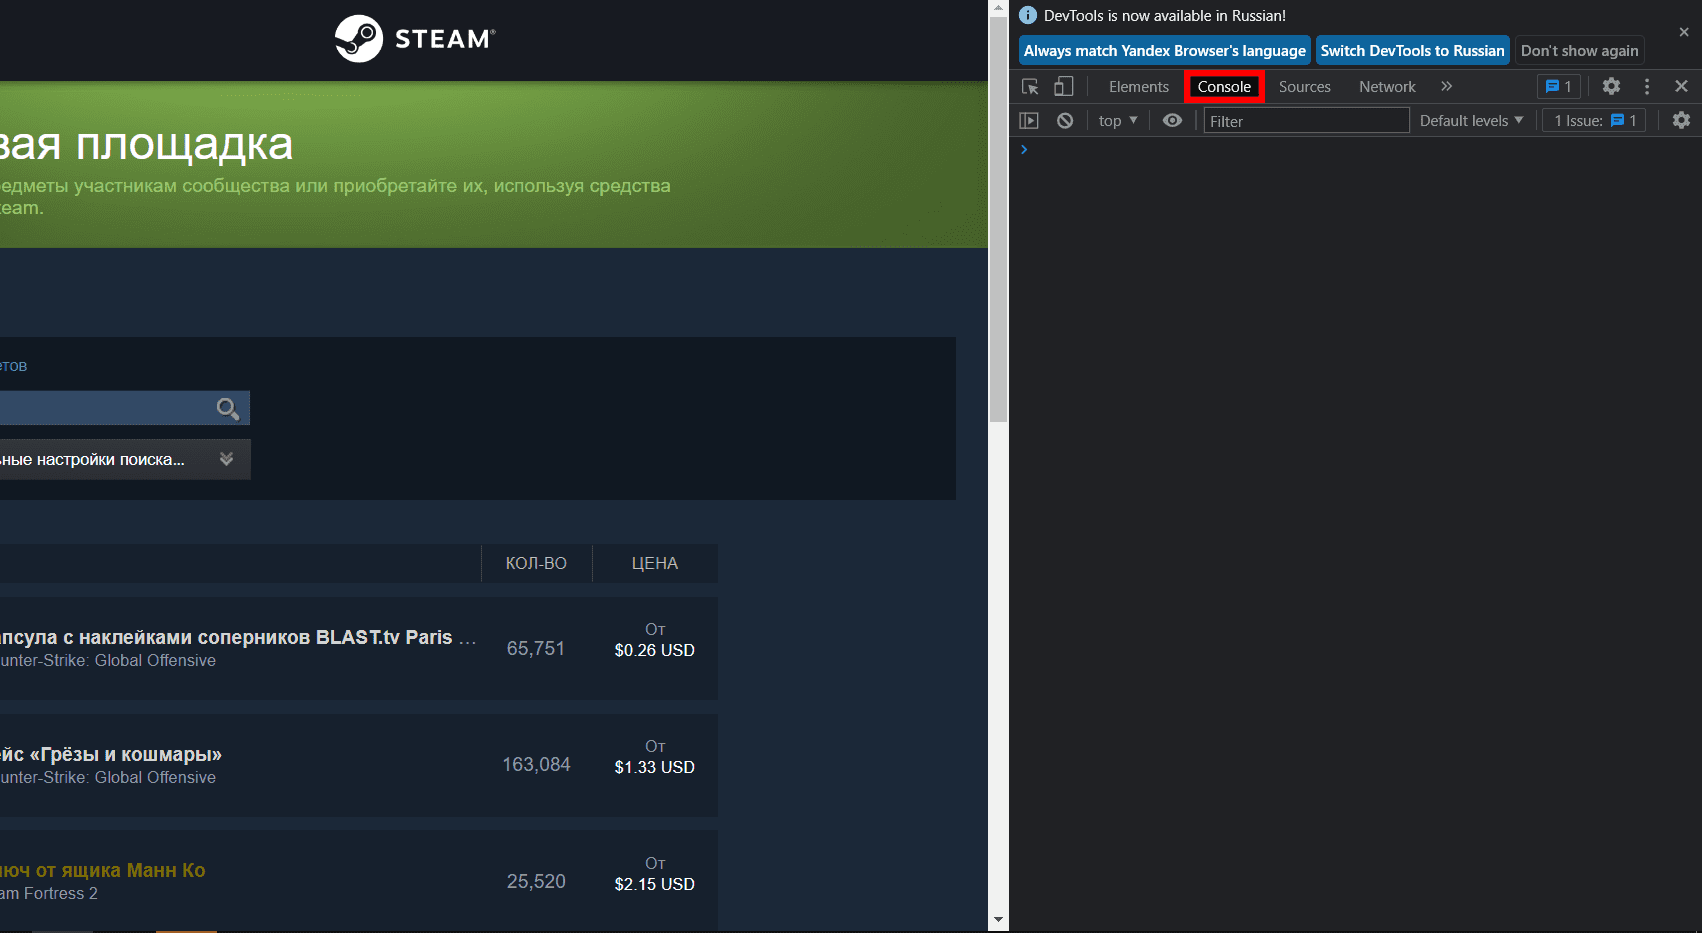Click the scrollbar up arrow
1702x933 pixels.
pos(998,8)
